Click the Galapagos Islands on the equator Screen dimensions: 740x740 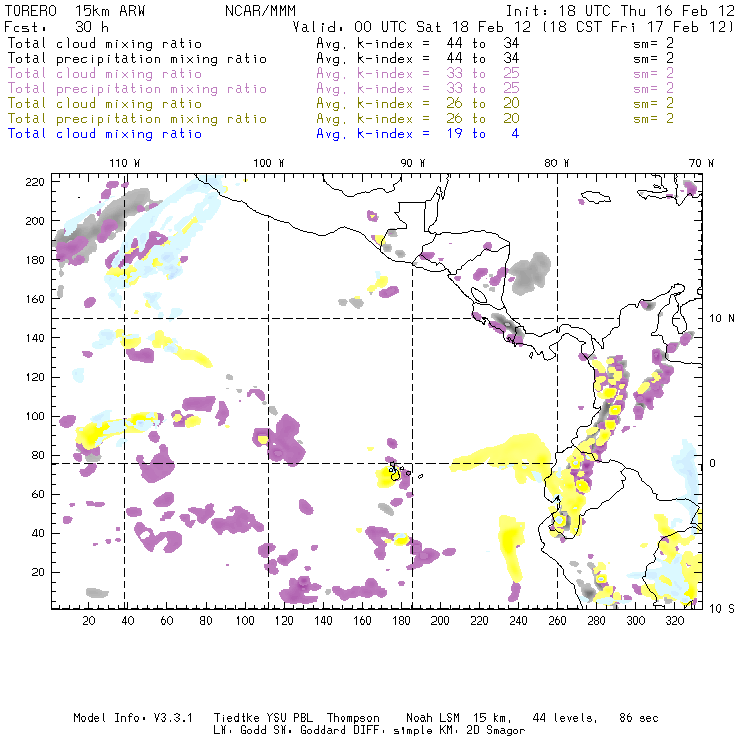pyautogui.click(x=398, y=470)
